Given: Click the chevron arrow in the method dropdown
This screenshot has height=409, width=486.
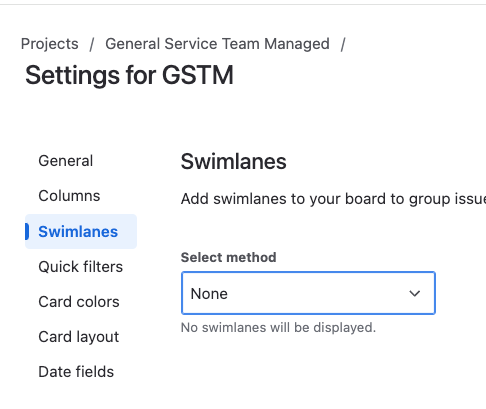Looking at the screenshot, I should pos(415,293).
